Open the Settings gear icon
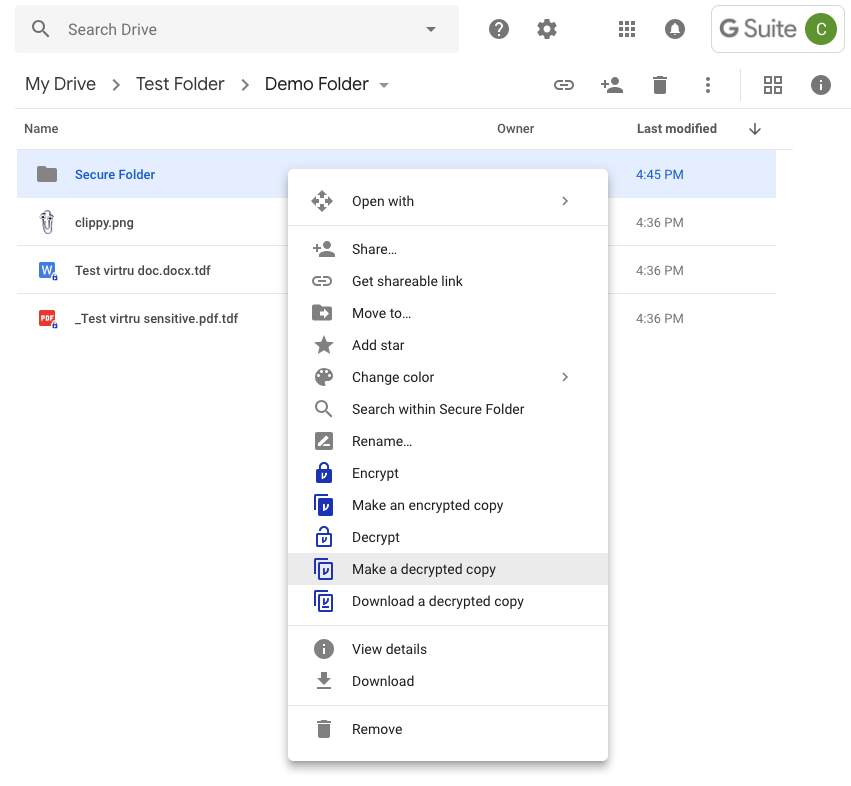 (x=547, y=29)
